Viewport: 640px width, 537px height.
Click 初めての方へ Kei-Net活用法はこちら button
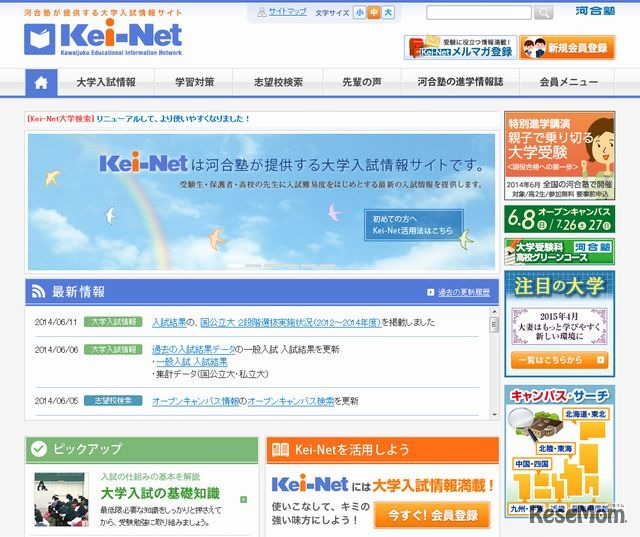click(413, 225)
